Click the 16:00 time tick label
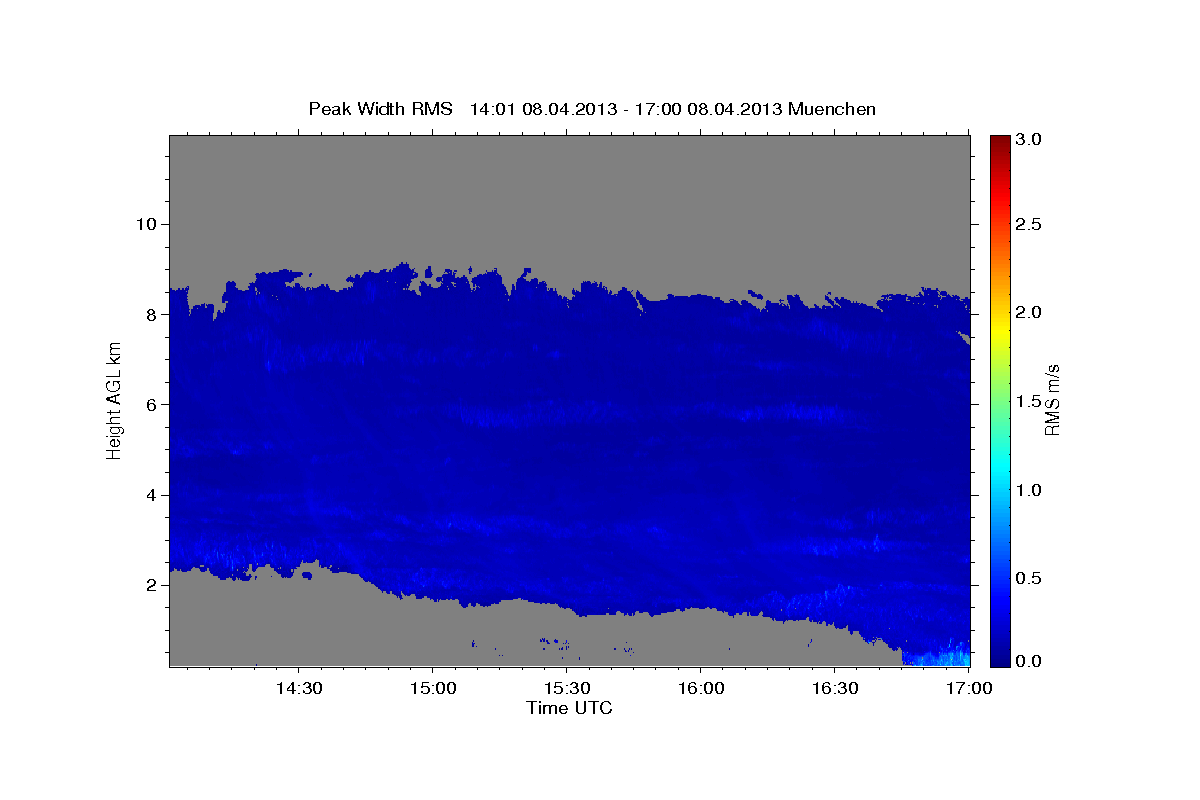This screenshot has width=1200, height=800. [x=701, y=688]
